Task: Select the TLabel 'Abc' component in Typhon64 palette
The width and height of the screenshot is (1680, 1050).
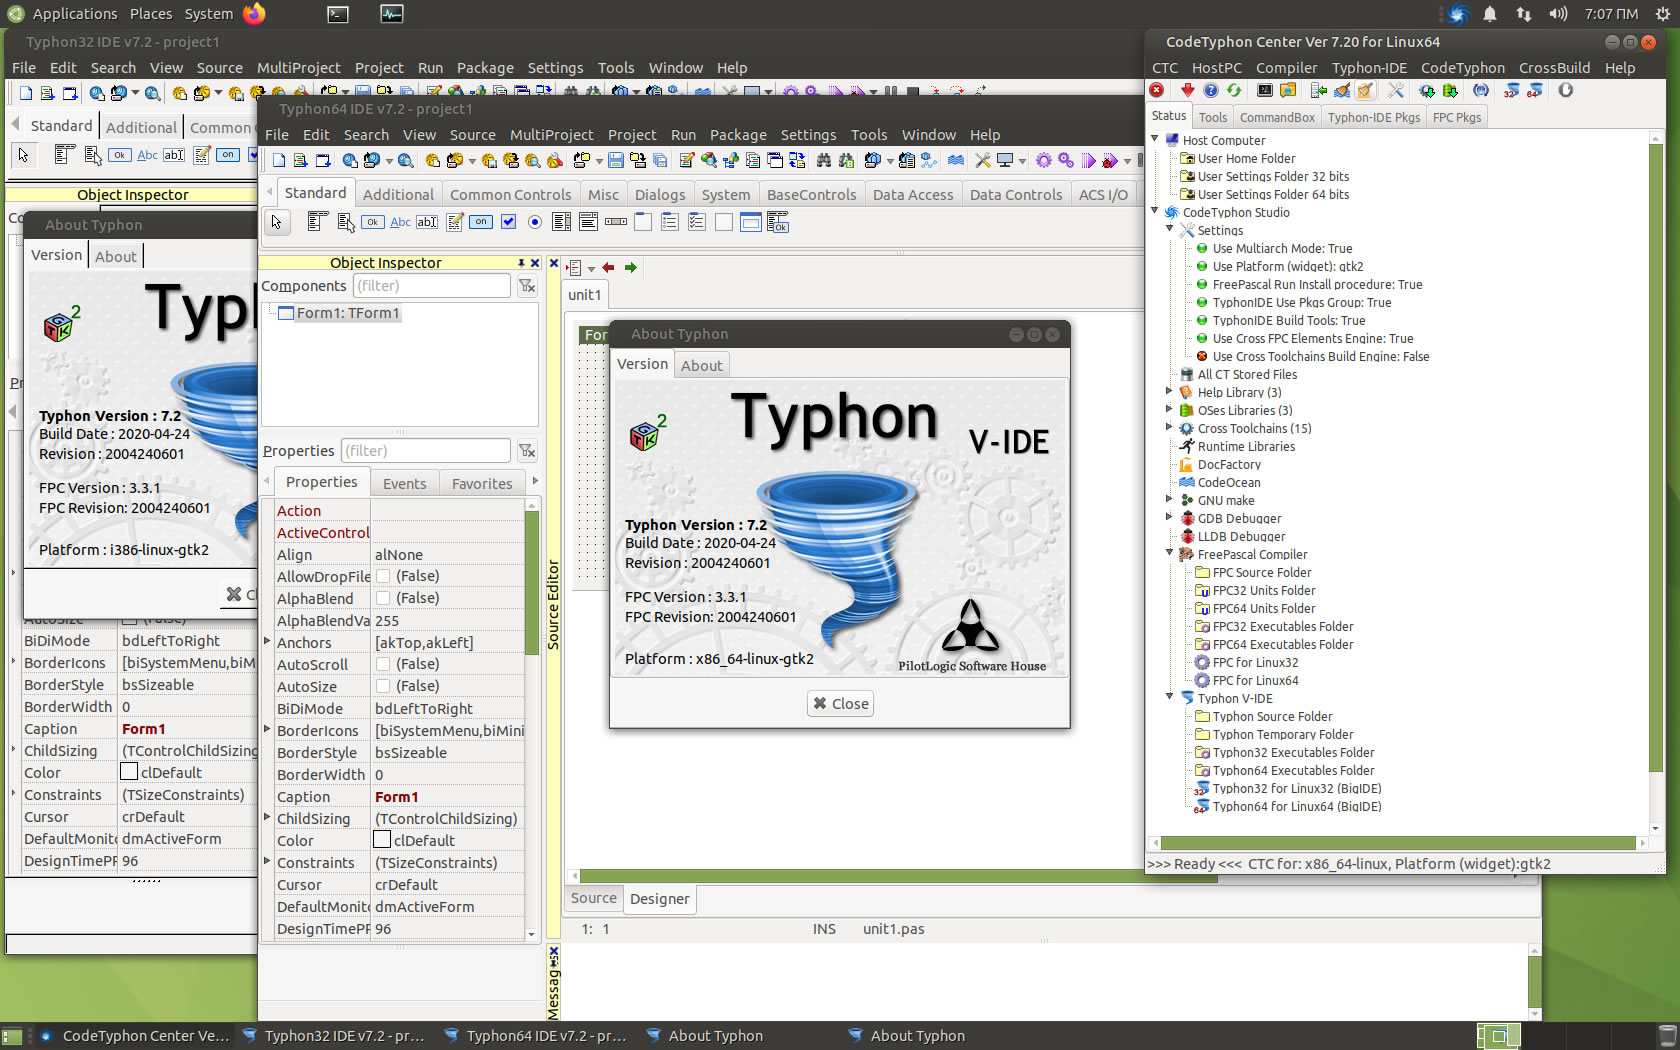Action: point(400,222)
